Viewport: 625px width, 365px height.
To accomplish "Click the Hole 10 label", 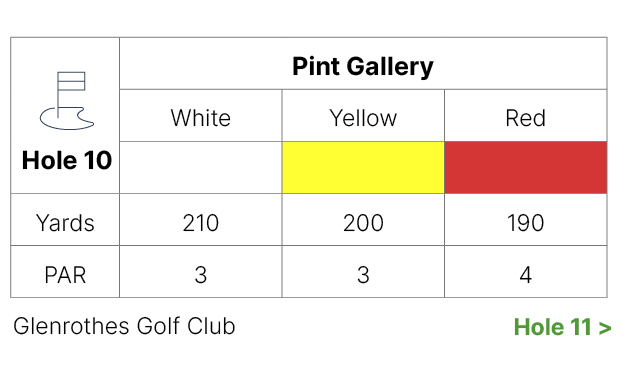I will pyautogui.click(x=67, y=160).
